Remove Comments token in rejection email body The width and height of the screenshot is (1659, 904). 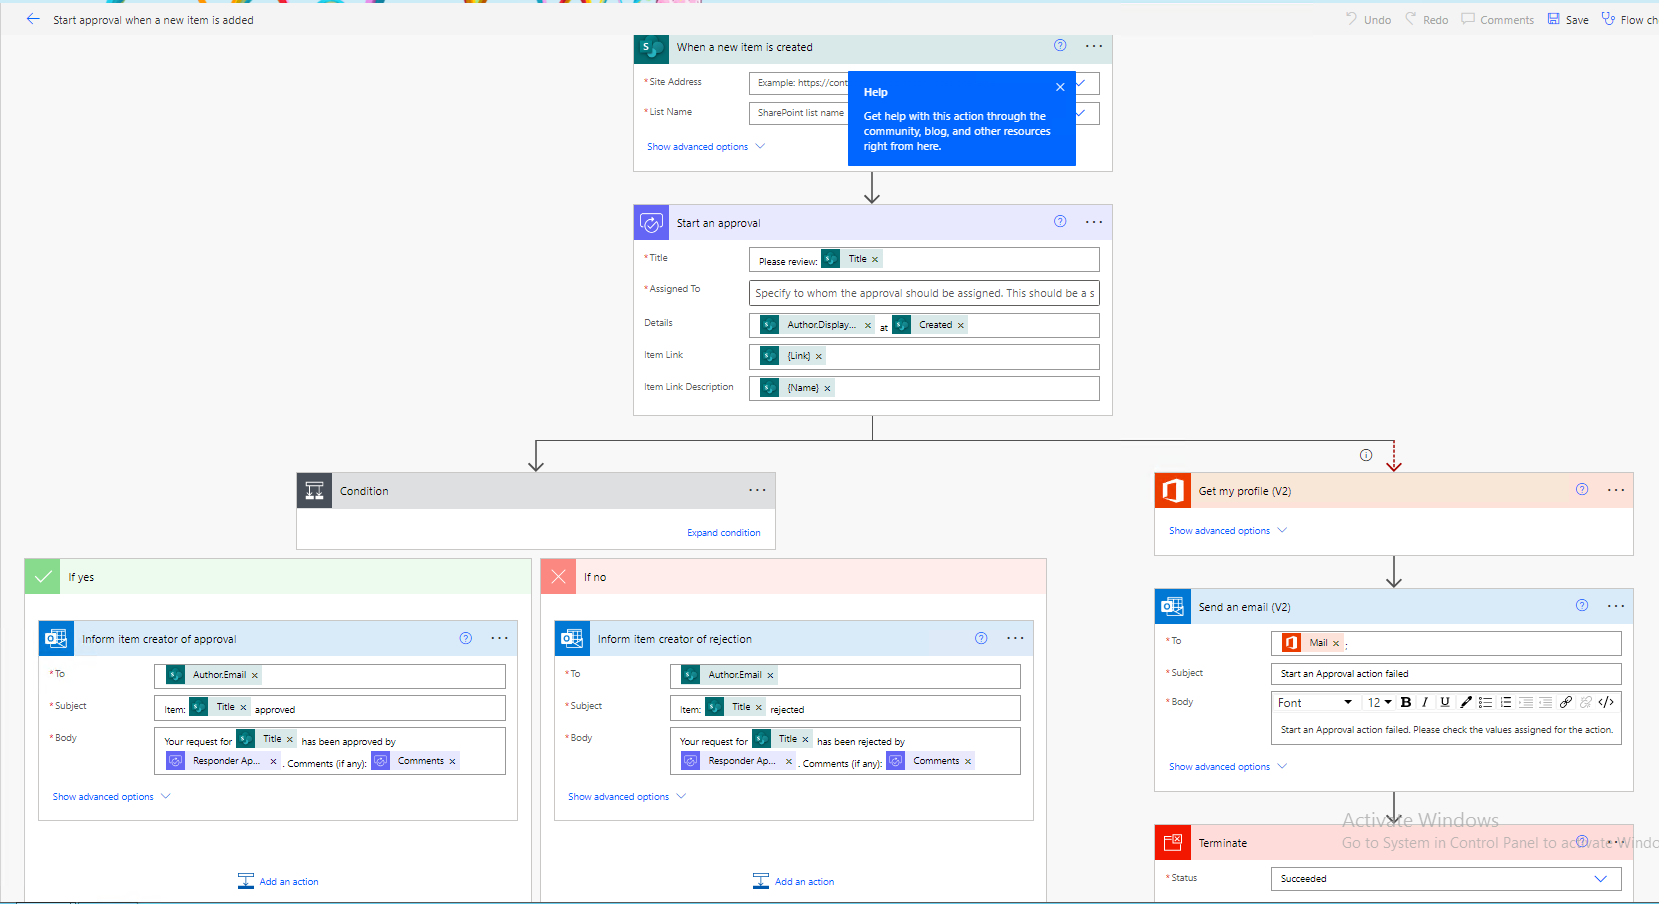[968, 762]
